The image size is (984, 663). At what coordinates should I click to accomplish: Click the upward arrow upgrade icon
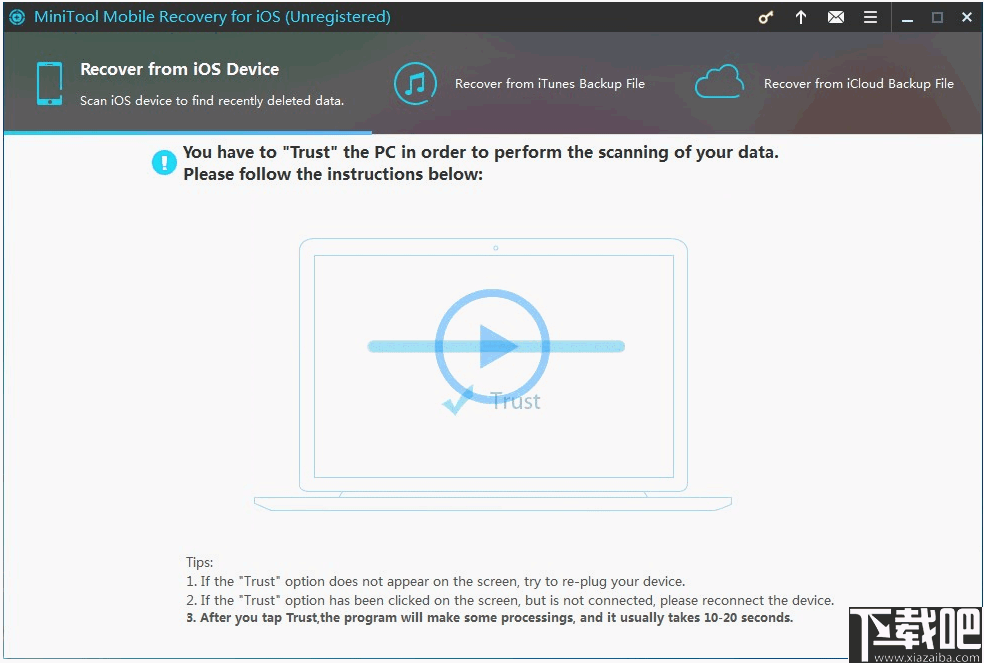tap(801, 18)
